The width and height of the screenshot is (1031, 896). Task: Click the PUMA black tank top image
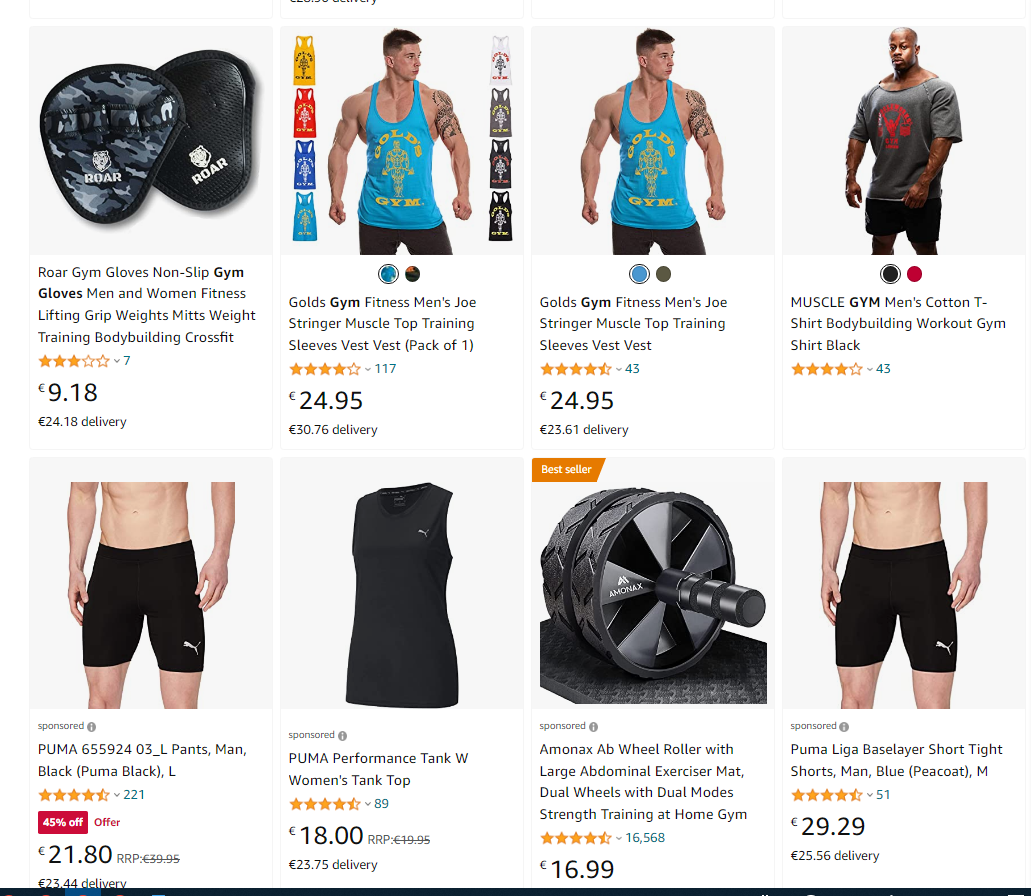402,596
